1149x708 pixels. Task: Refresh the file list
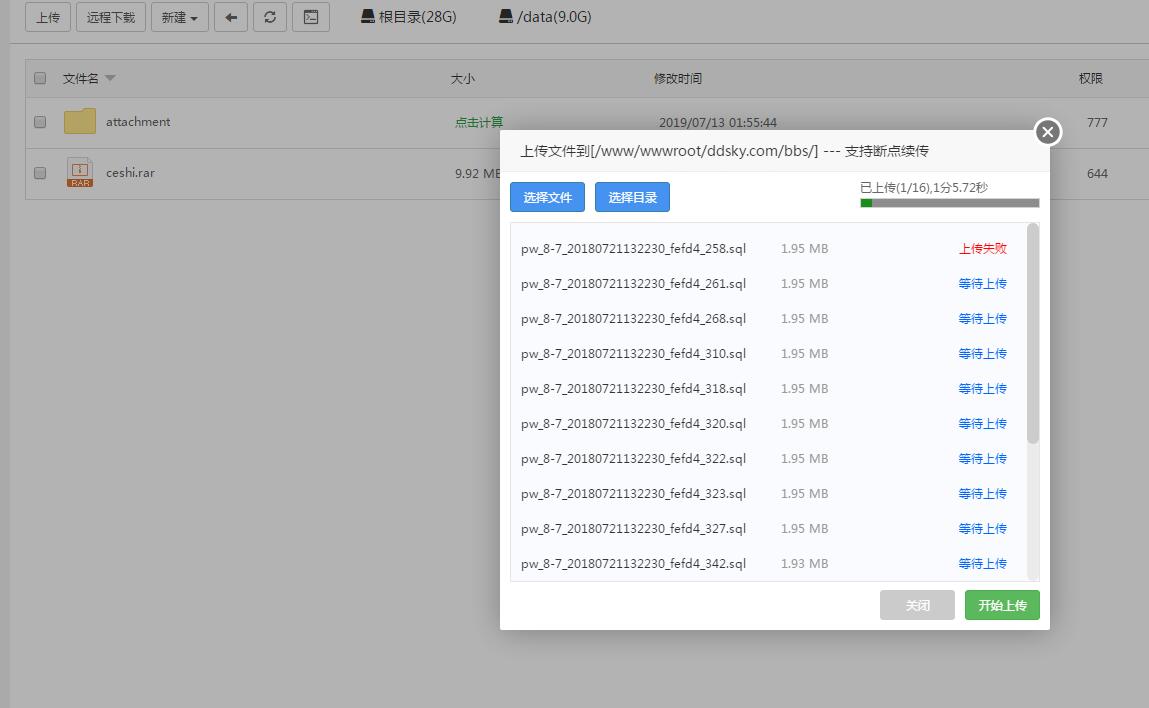point(270,17)
